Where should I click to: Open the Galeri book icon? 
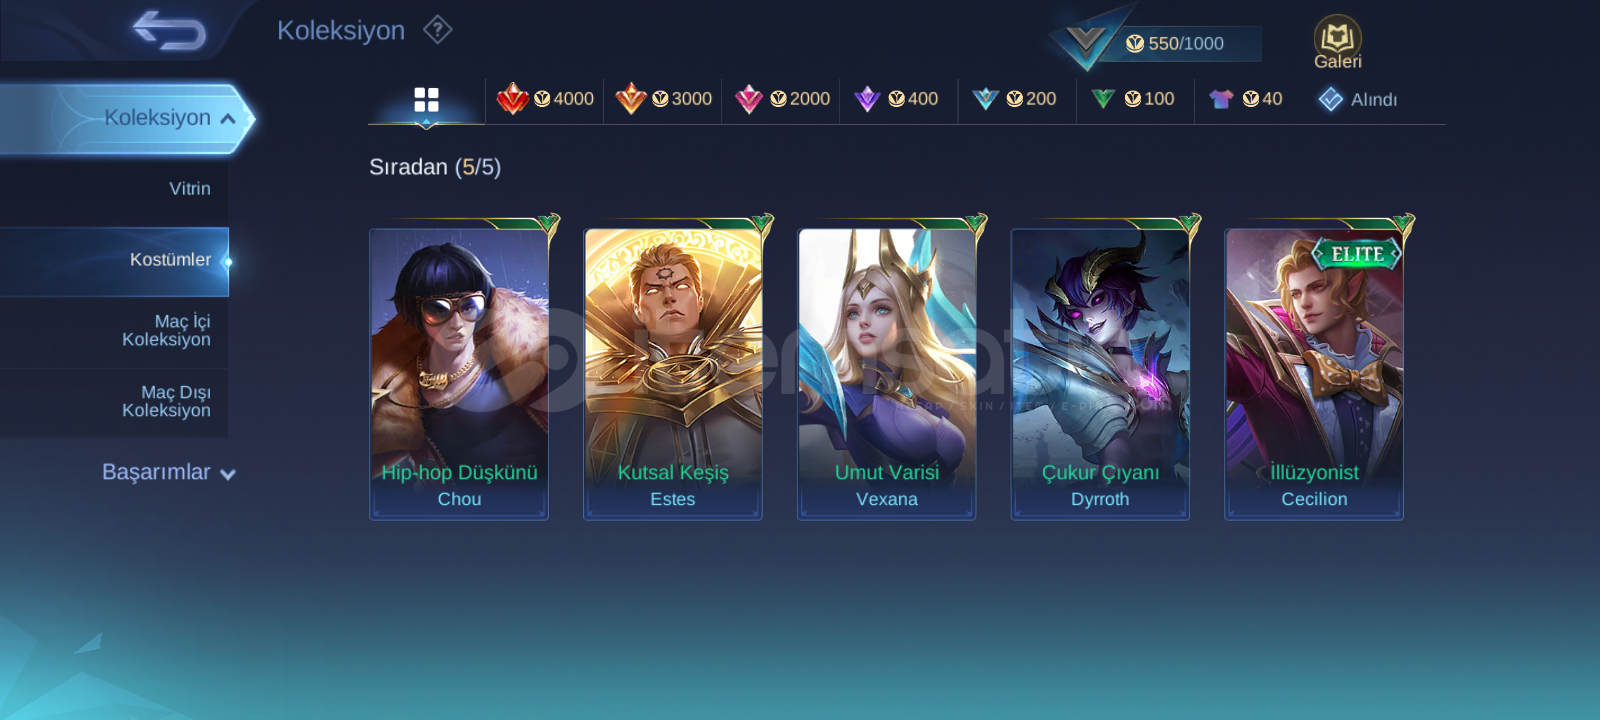(1337, 43)
